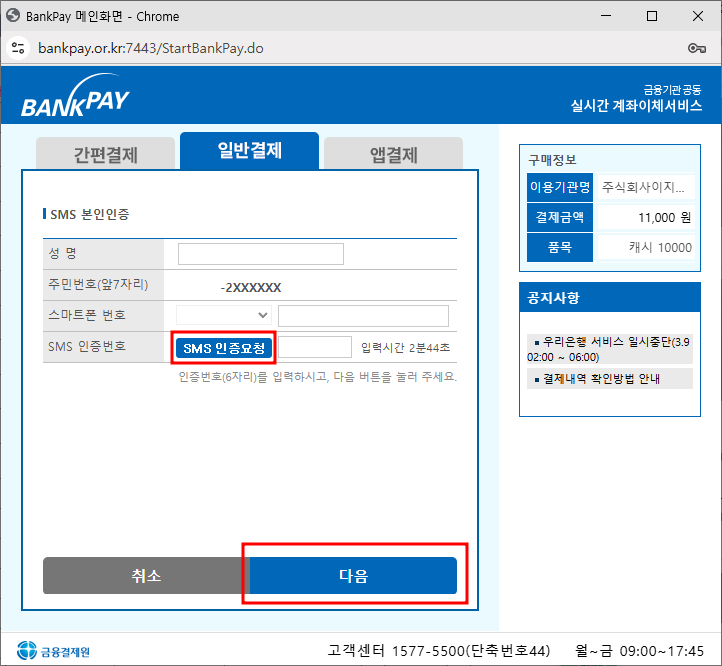Click the SMS 인증번호 code input box
This screenshot has height=666, width=722.
point(315,347)
